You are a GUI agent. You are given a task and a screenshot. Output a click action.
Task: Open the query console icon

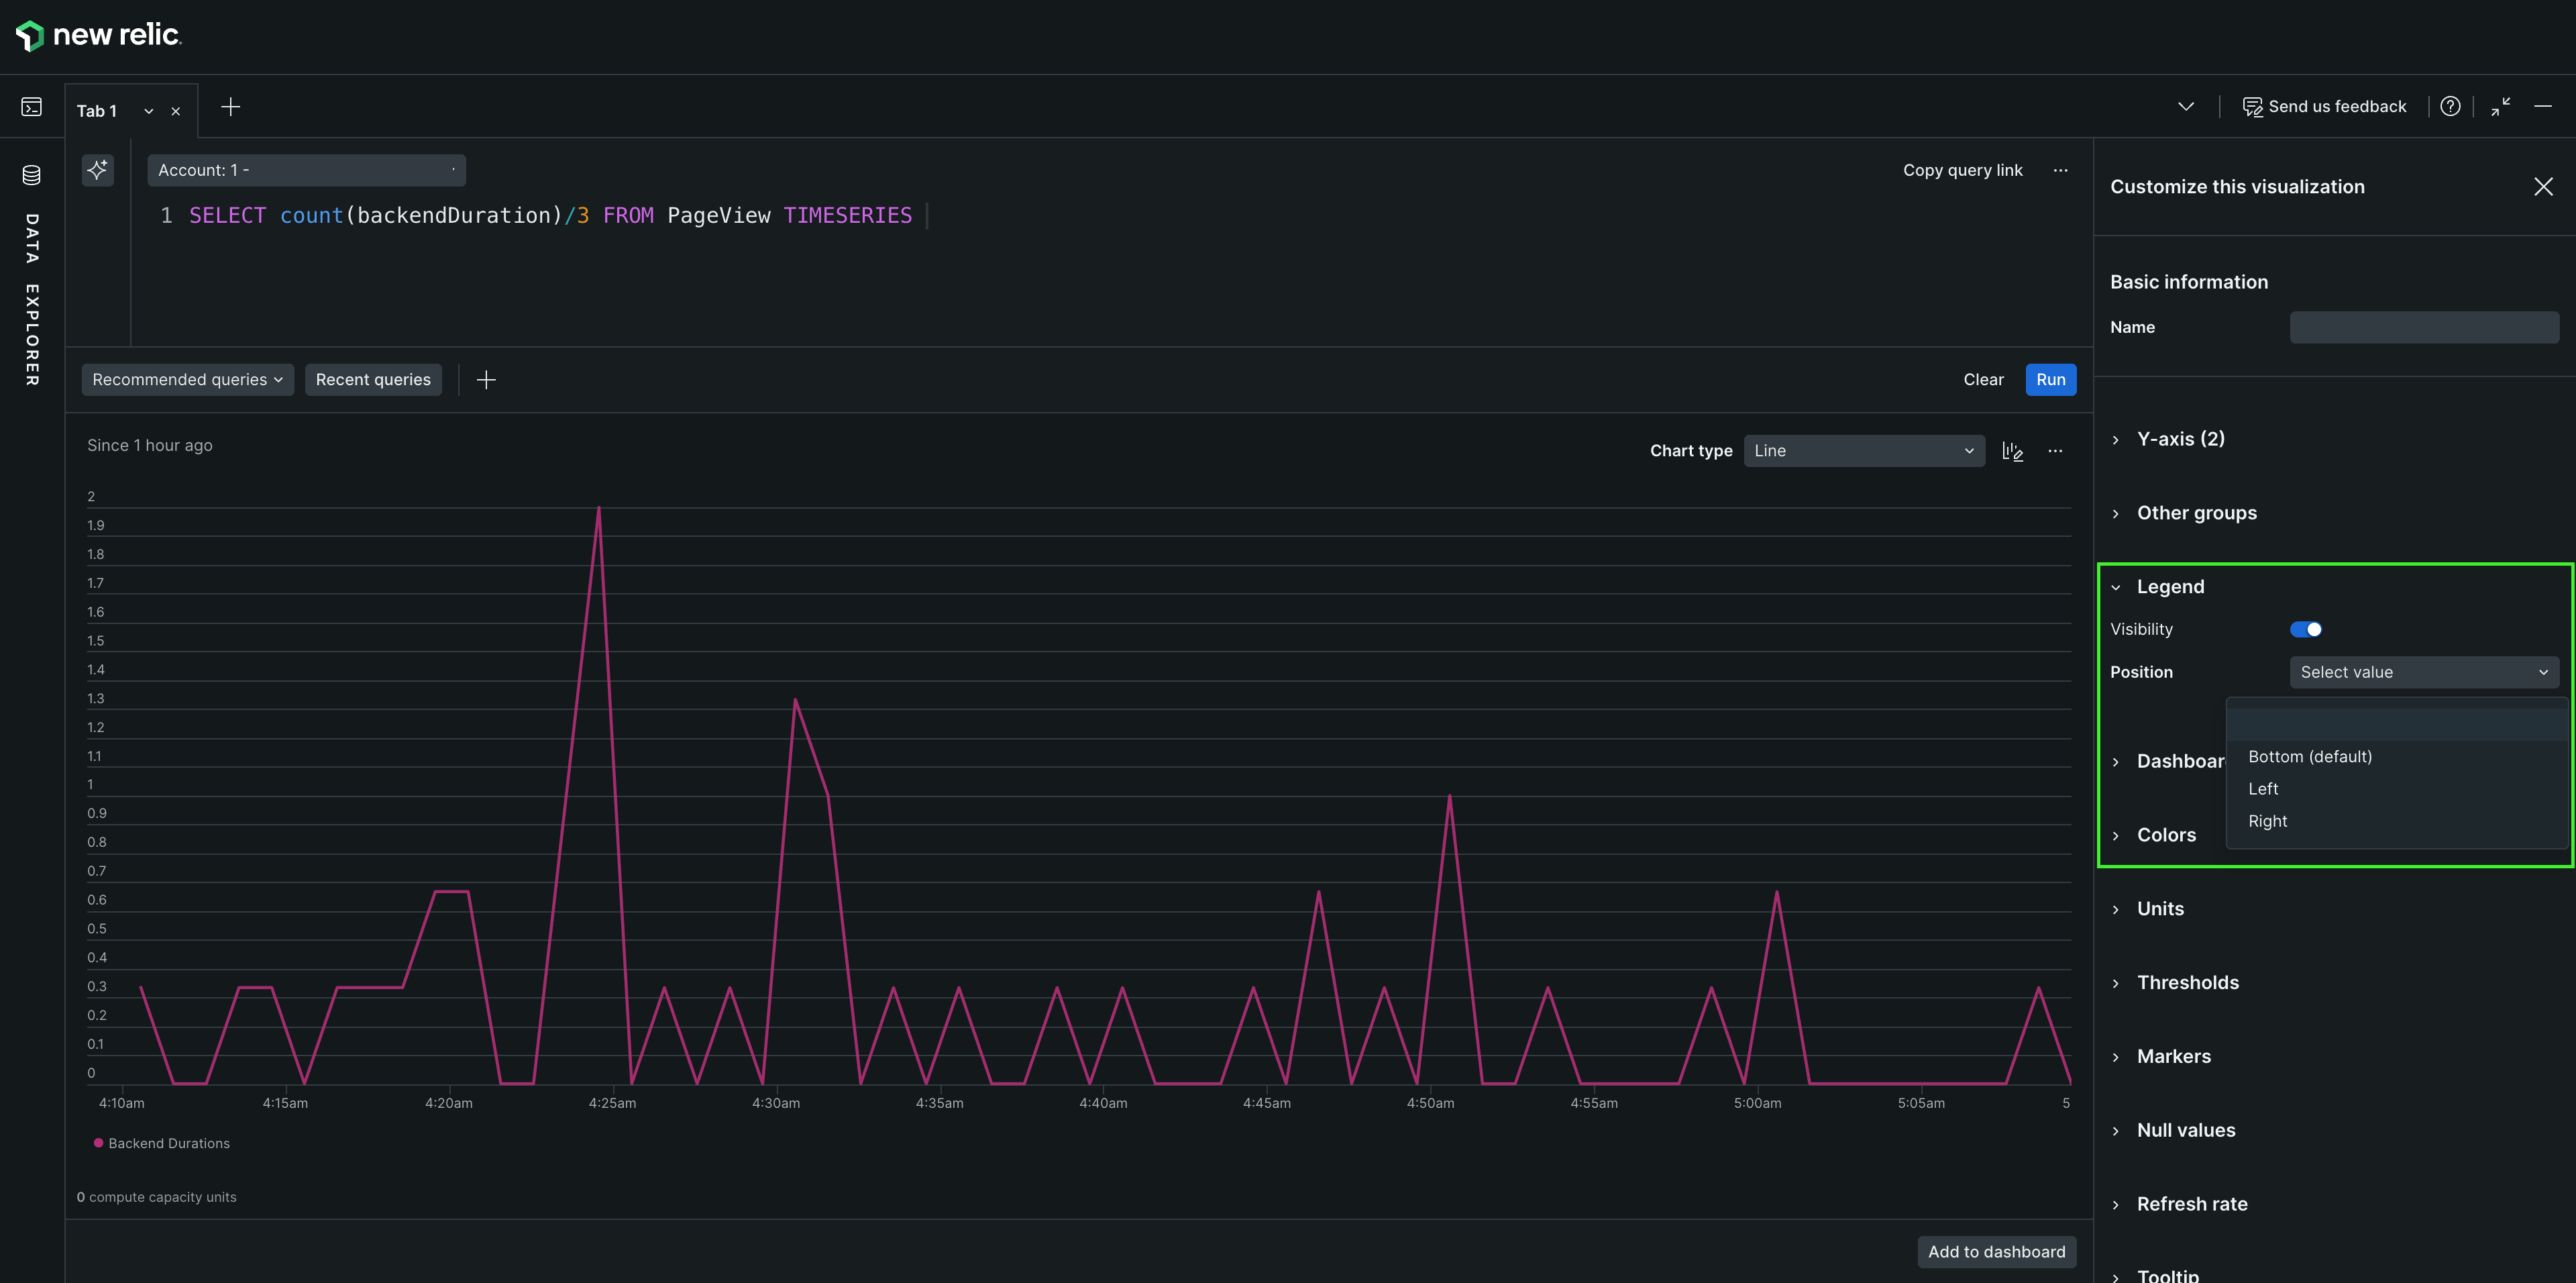pos(32,107)
